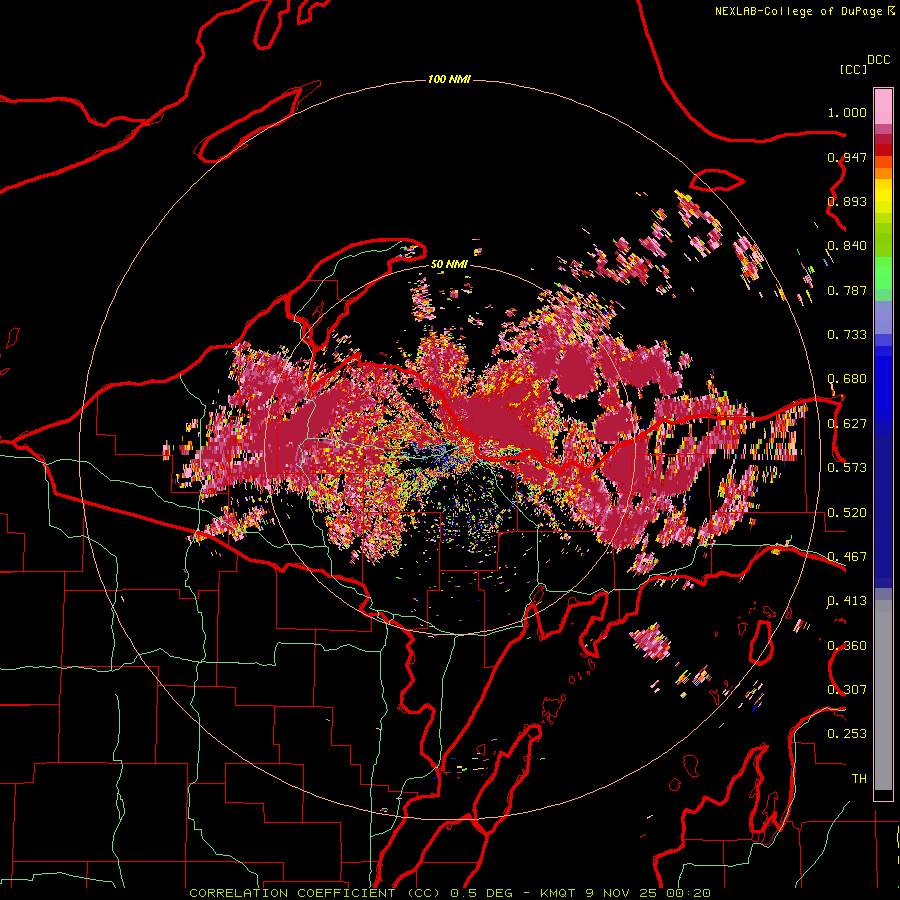The height and width of the screenshot is (900, 900).
Task: Click the DCC label above the color scale
Action: coord(879,60)
